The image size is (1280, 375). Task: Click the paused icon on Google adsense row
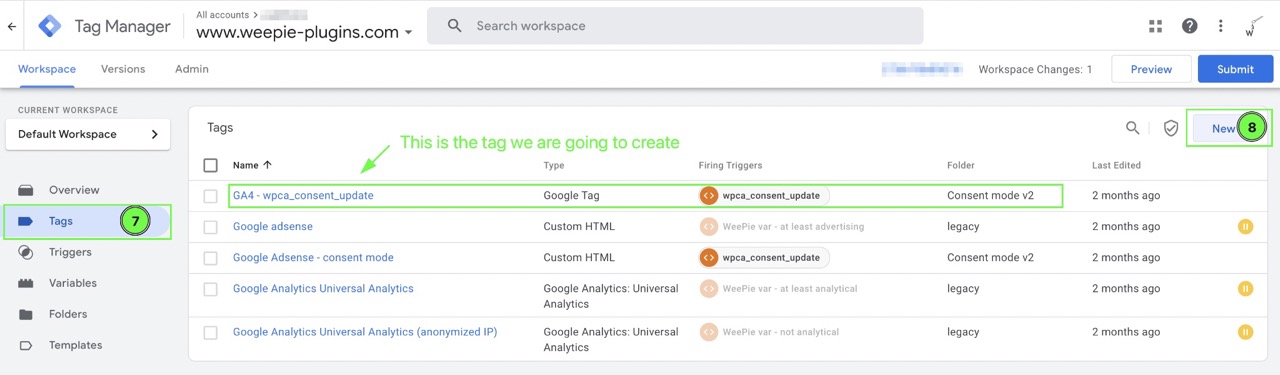pos(1245,227)
